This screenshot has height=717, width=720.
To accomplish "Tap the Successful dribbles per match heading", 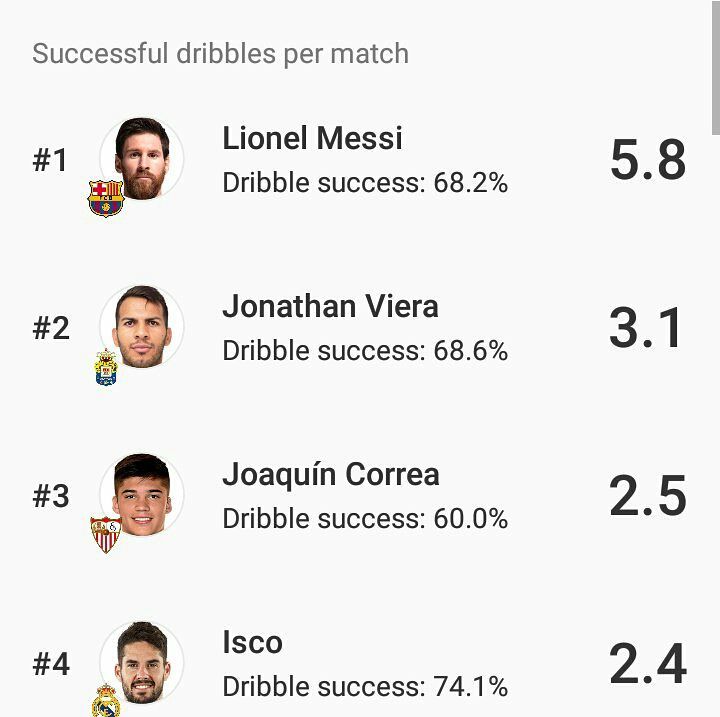I will pos(220,54).
